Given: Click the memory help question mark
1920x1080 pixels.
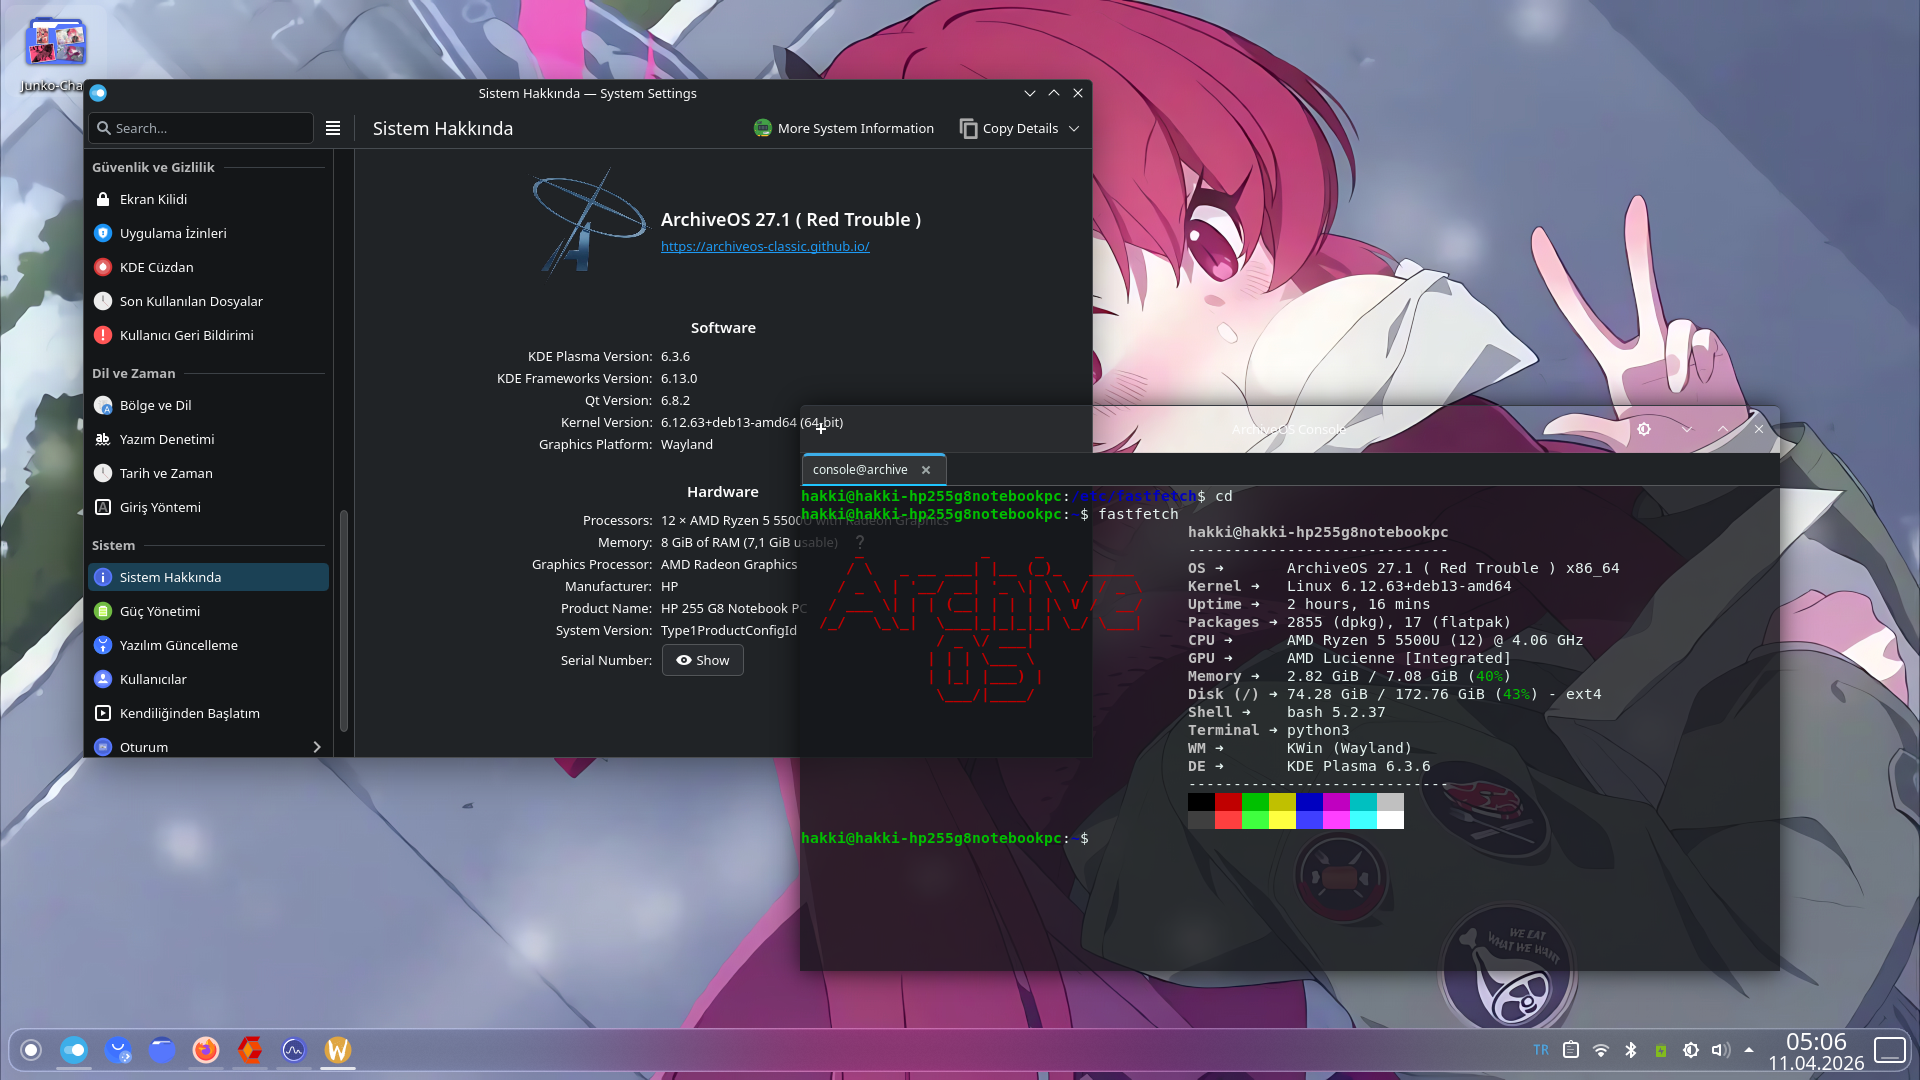Looking at the screenshot, I should pyautogui.click(x=859, y=542).
